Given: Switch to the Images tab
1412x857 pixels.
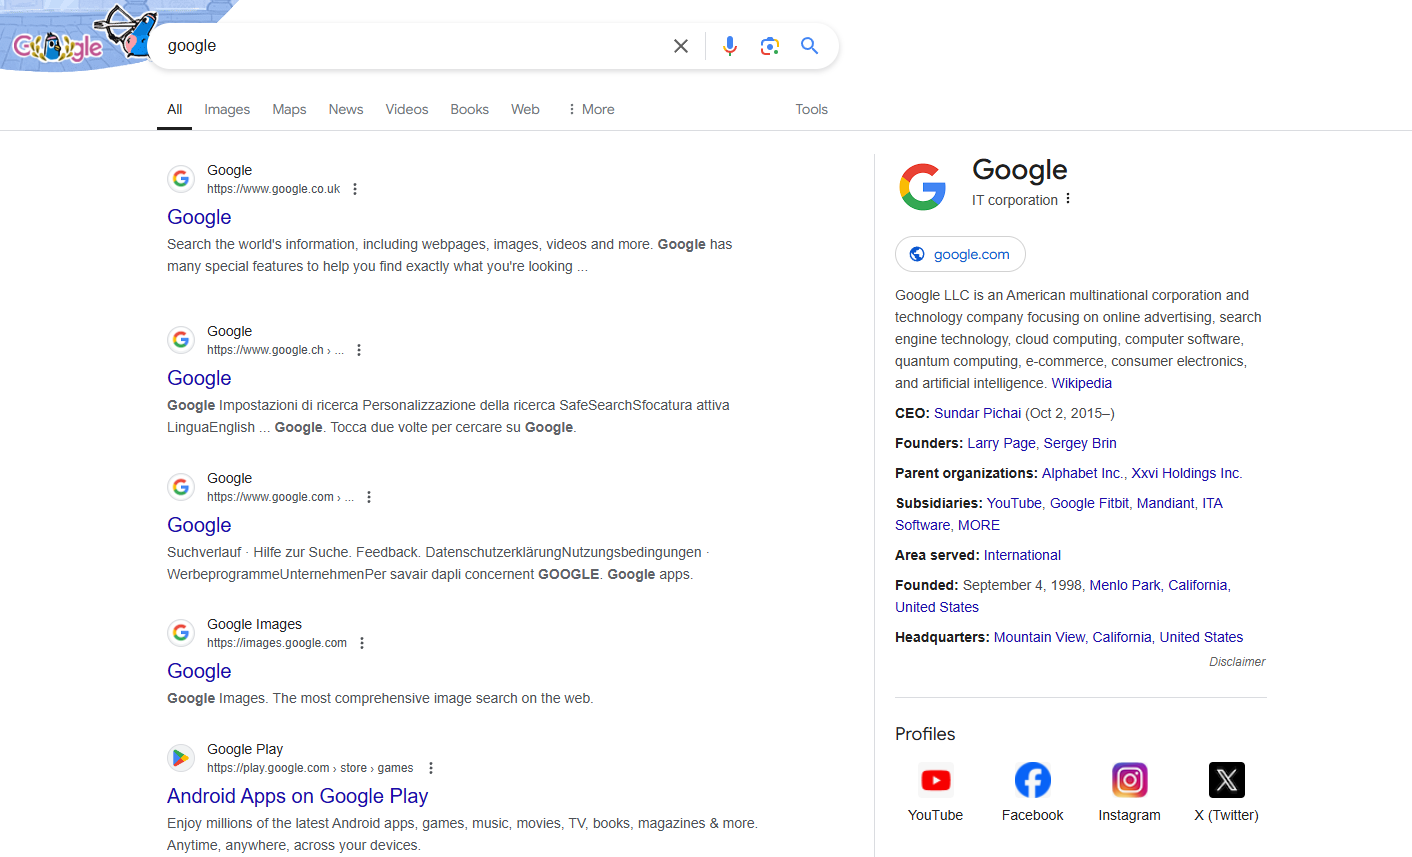Looking at the screenshot, I should (x=227, y=110).
